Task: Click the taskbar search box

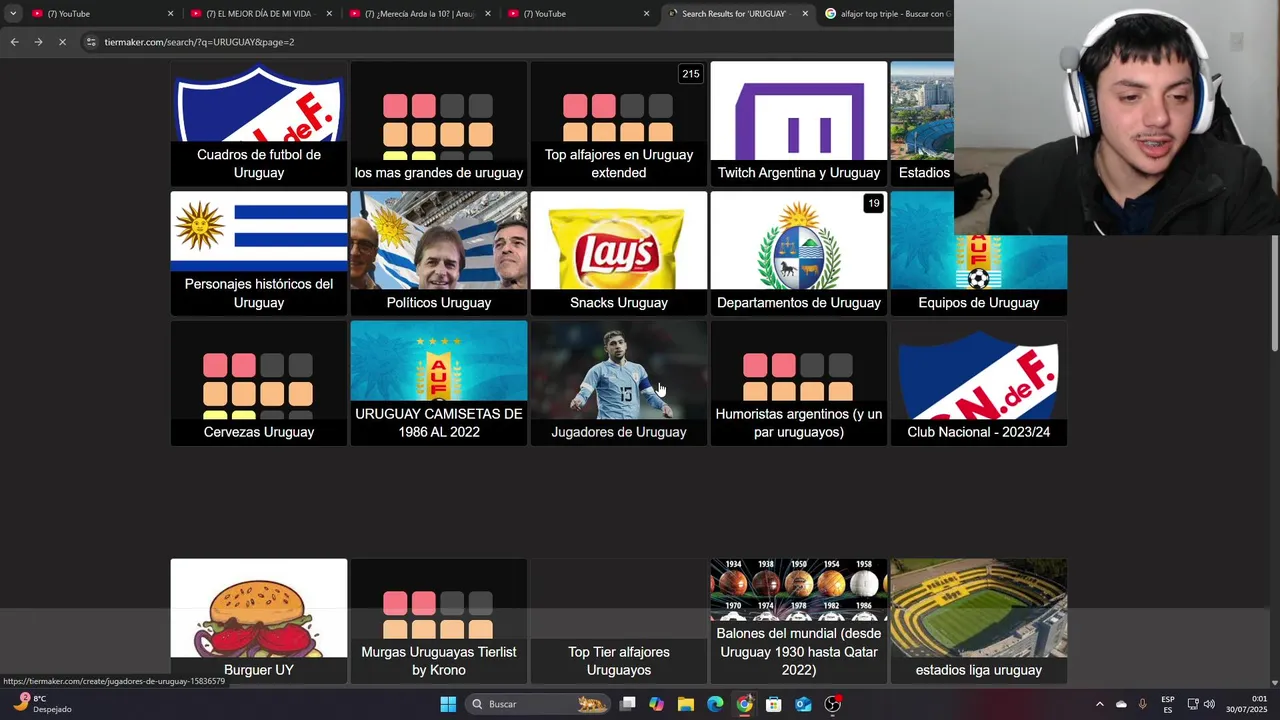Action: (538, 704)
